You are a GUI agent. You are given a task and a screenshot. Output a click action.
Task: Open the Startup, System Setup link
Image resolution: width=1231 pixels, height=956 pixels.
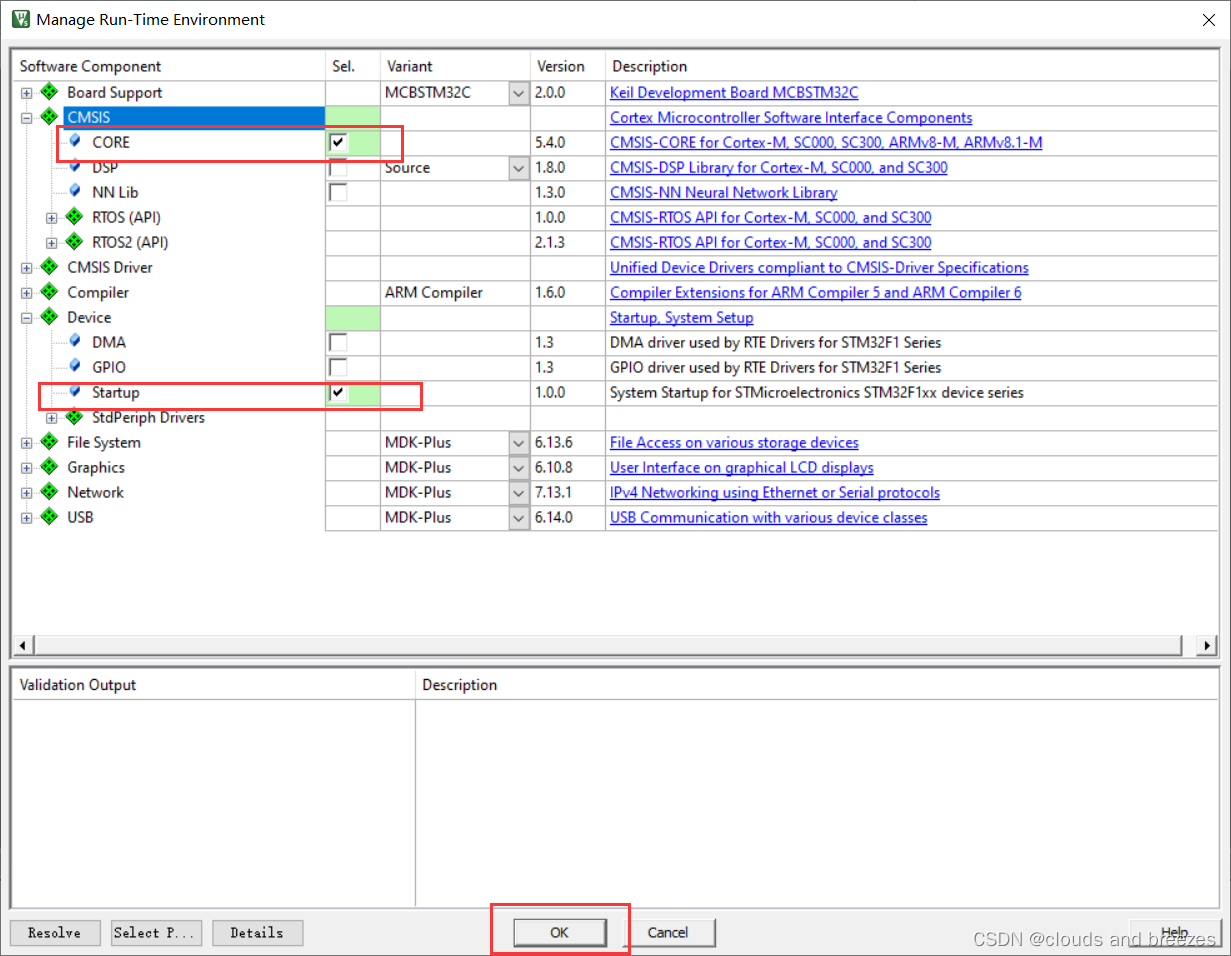[681, 317]
